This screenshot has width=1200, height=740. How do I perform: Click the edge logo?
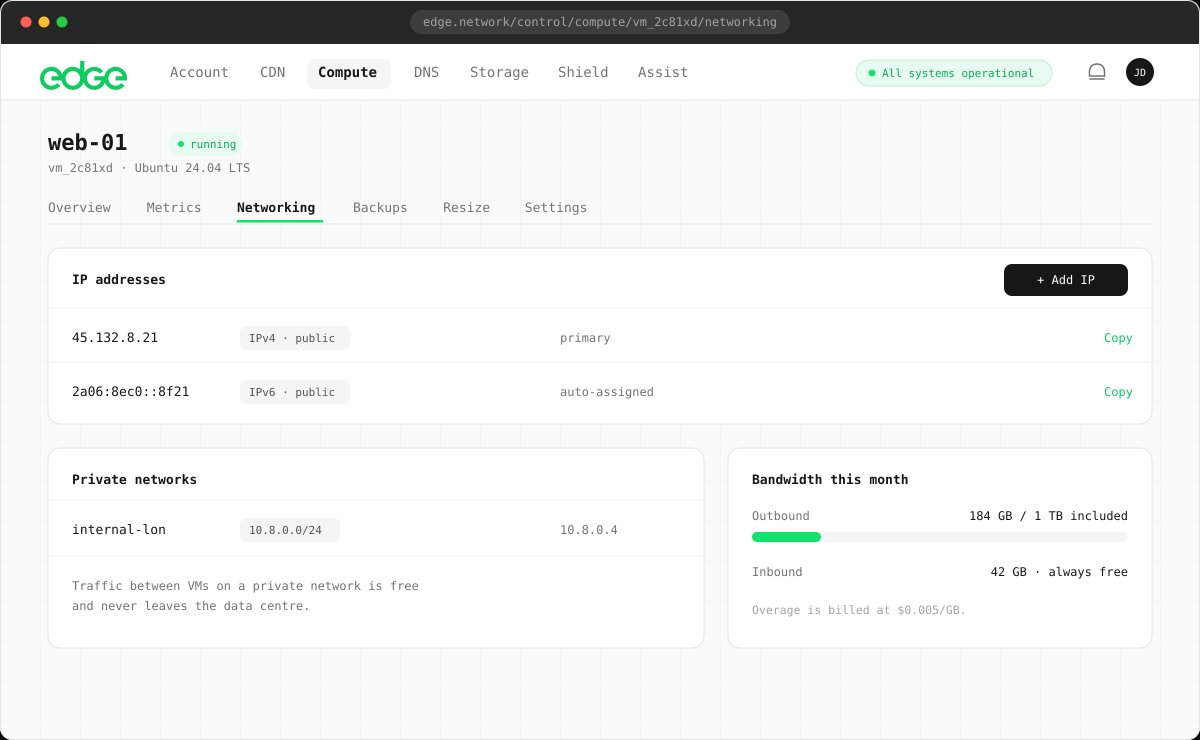point(83,75)
